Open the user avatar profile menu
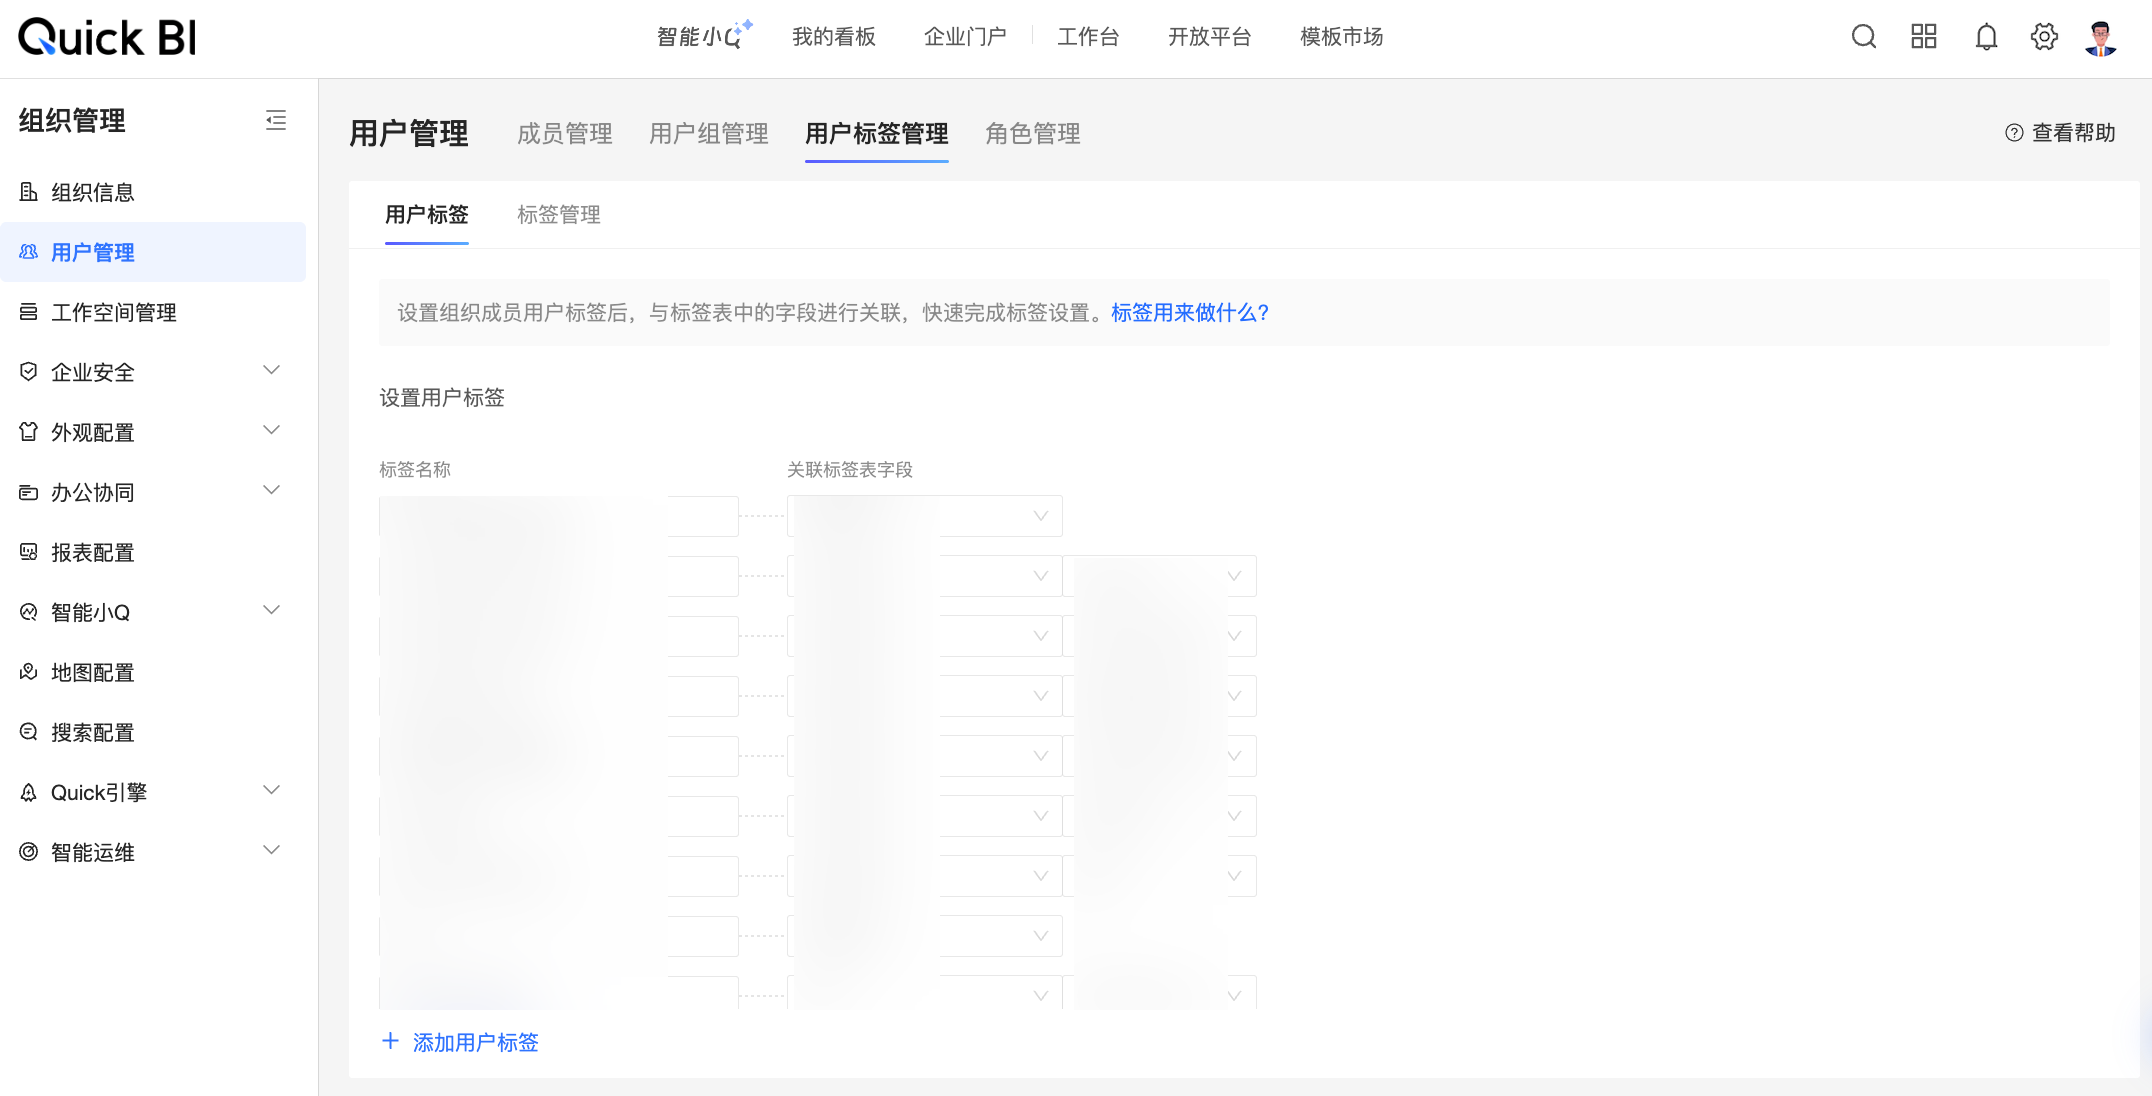The width and height of the screenshot is (2152, 1096). point(2100,38)
